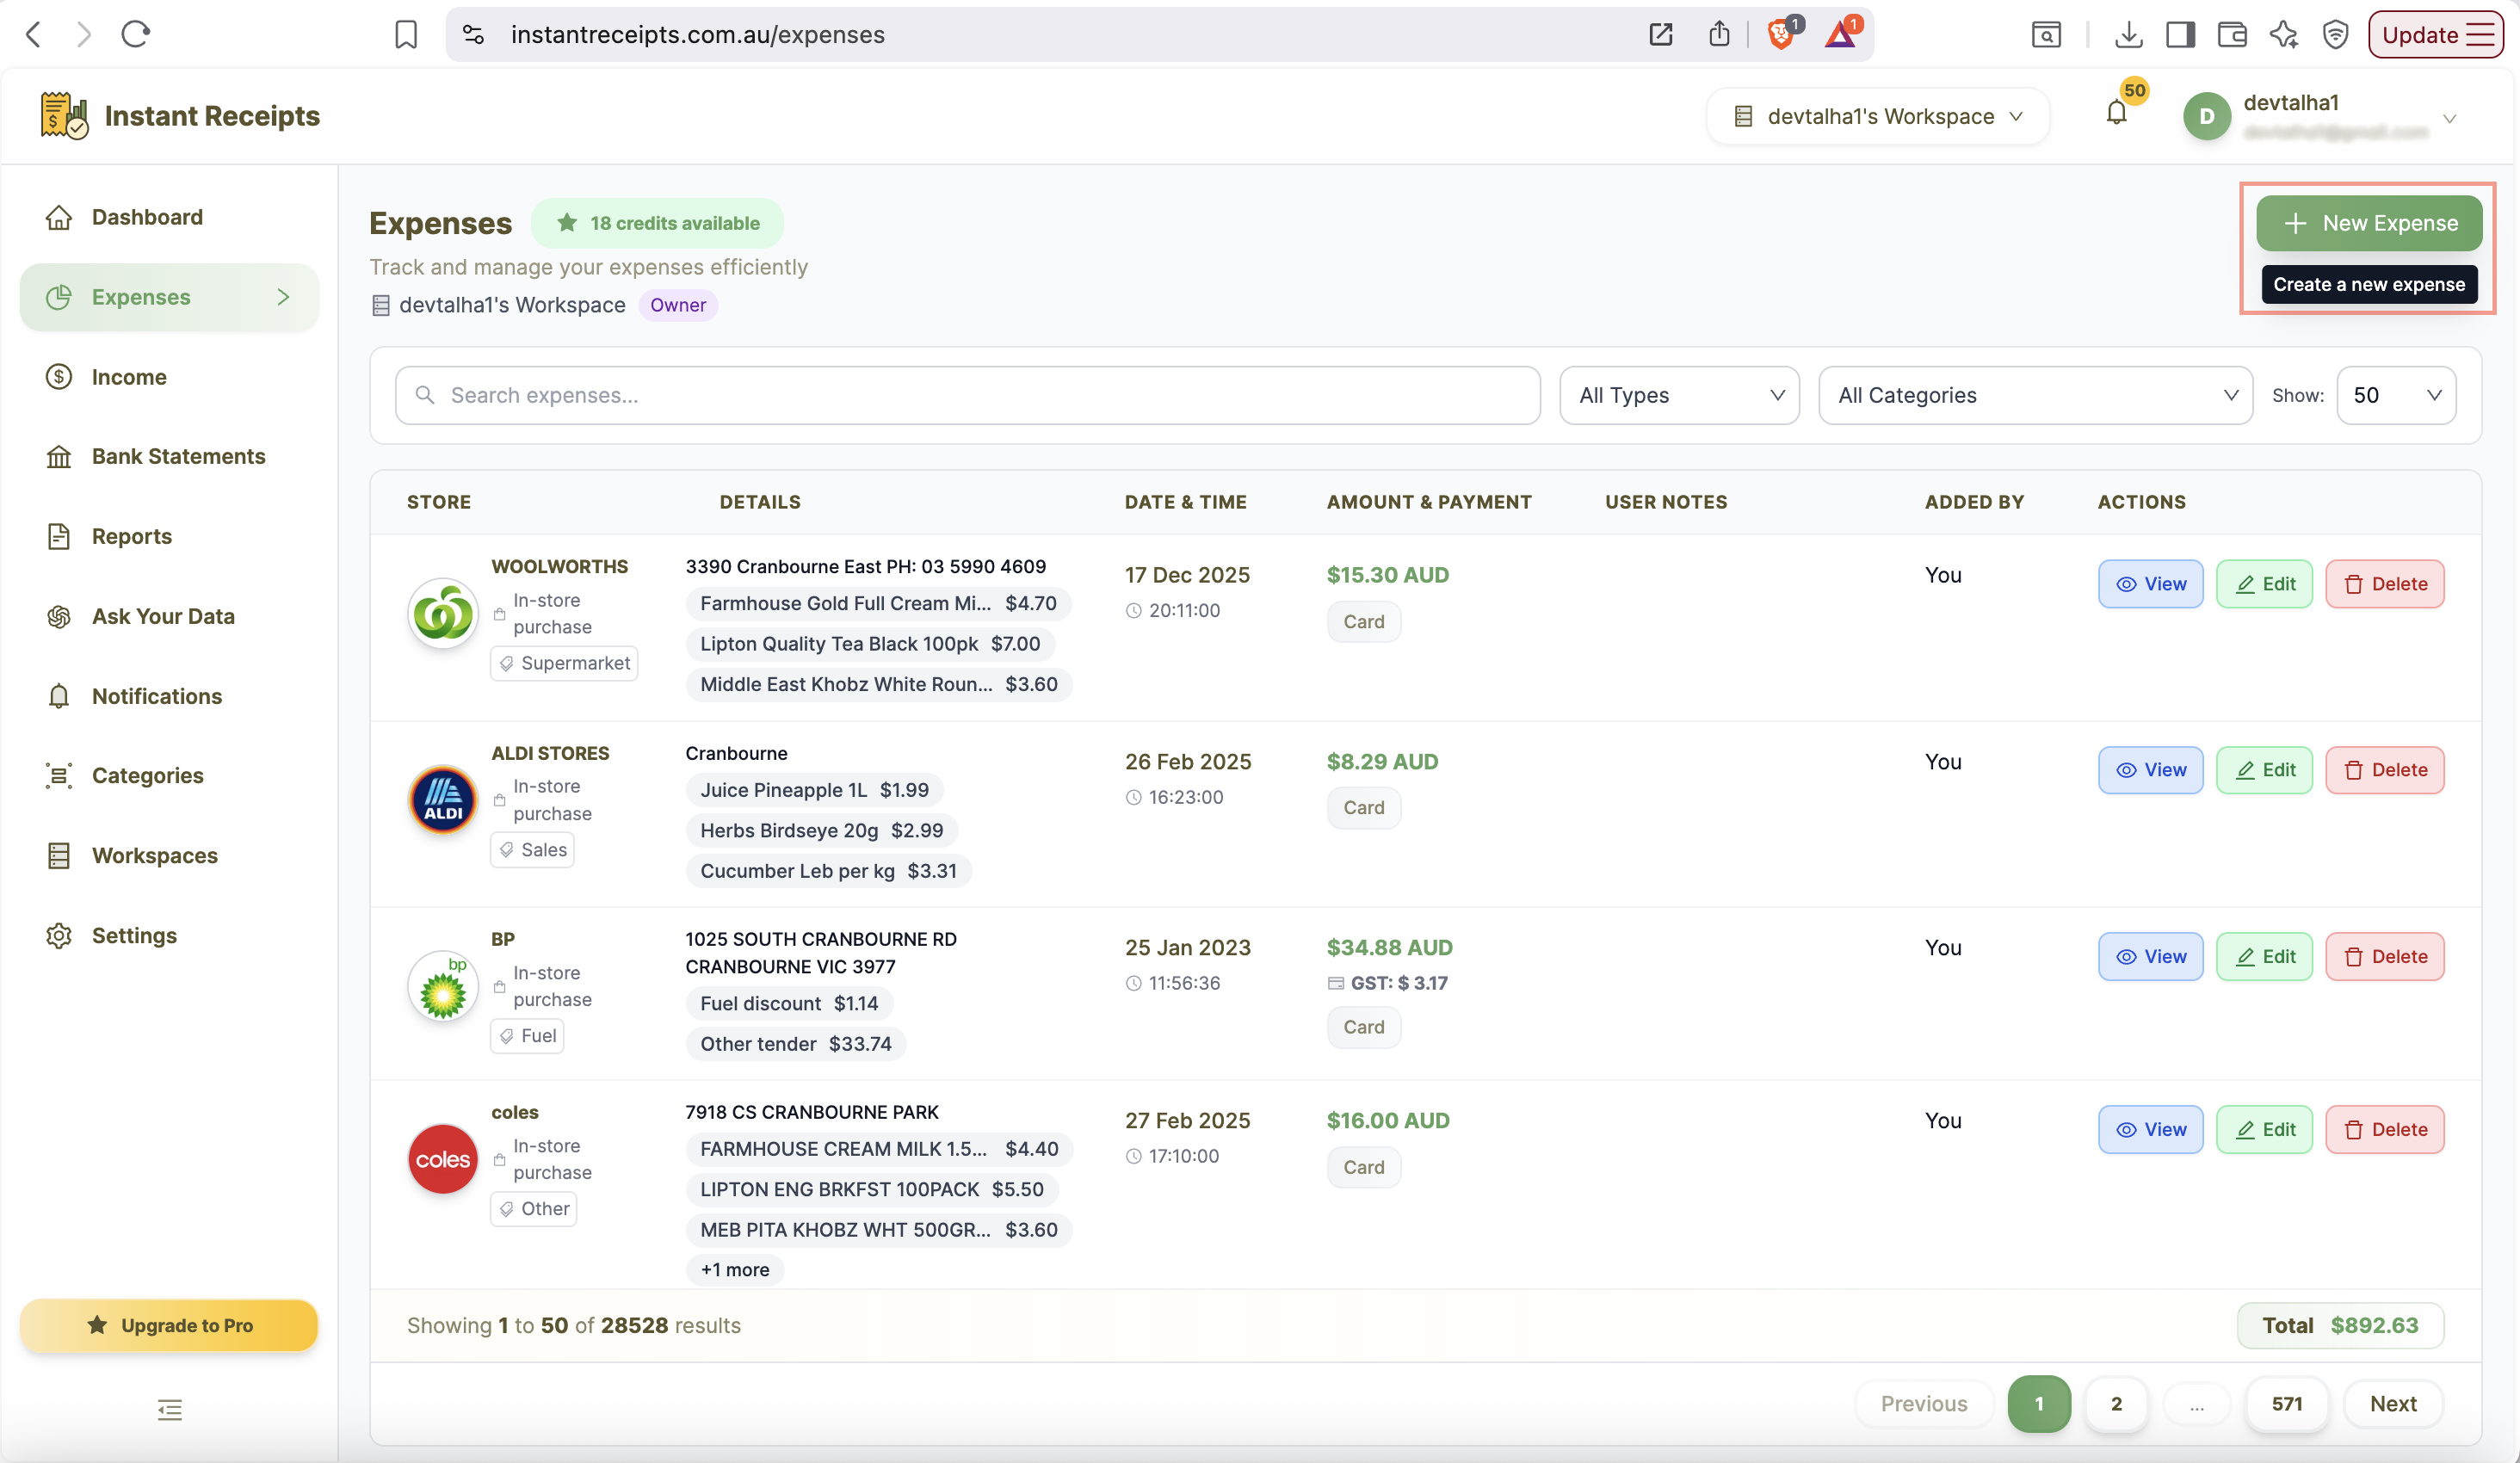Click the New Expense button
The width and height of the screenshot is (2520, 1463).
[x=2368, y=223]
